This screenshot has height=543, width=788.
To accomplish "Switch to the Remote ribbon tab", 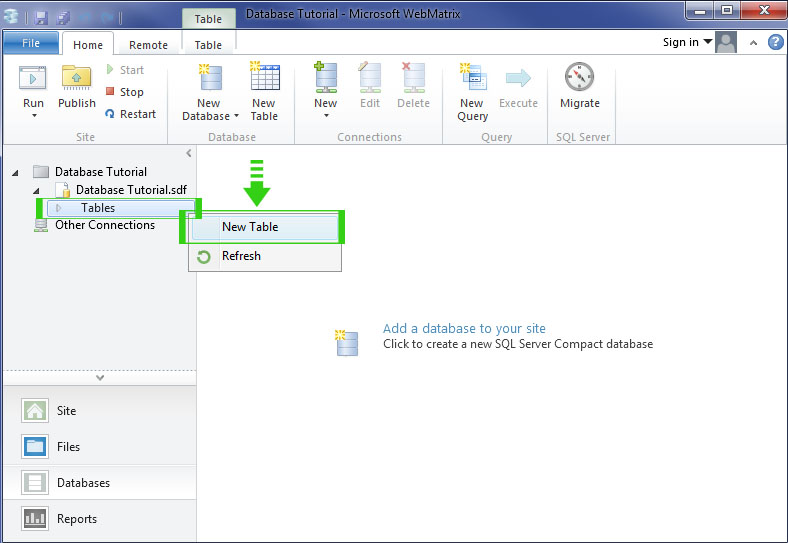I will pos(148,45).
